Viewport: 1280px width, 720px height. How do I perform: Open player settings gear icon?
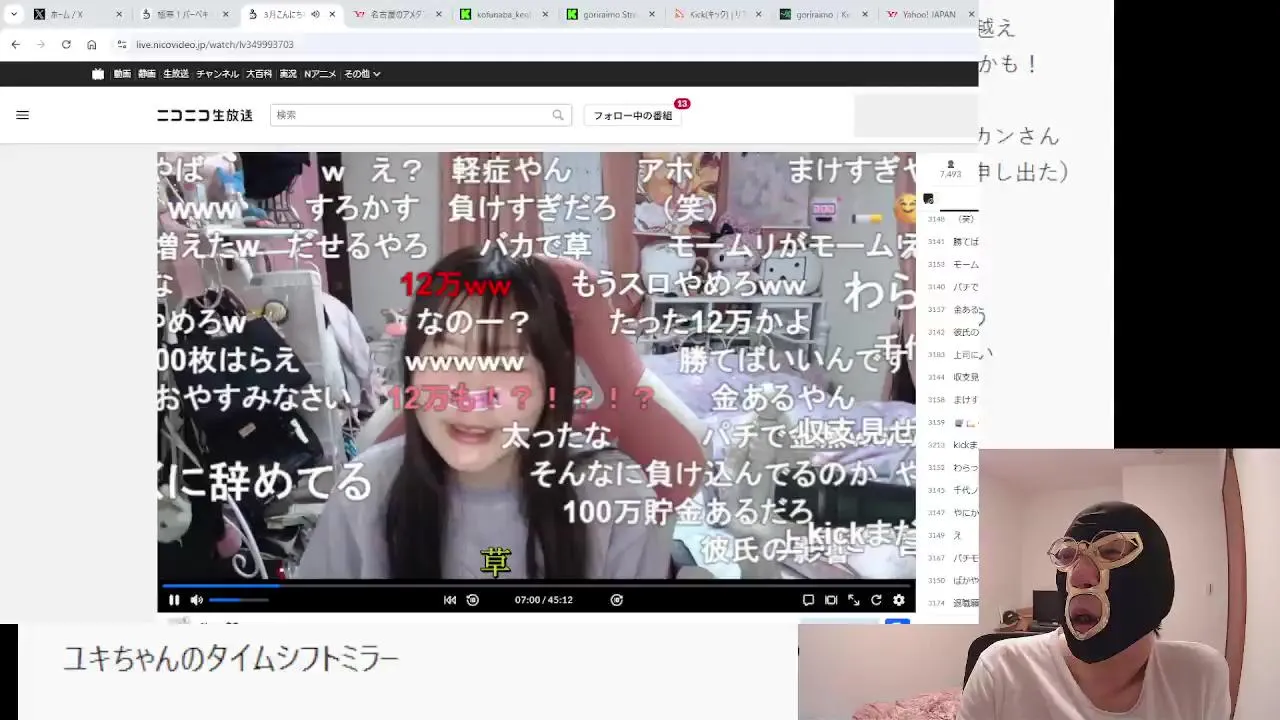(x=899, y=600)
